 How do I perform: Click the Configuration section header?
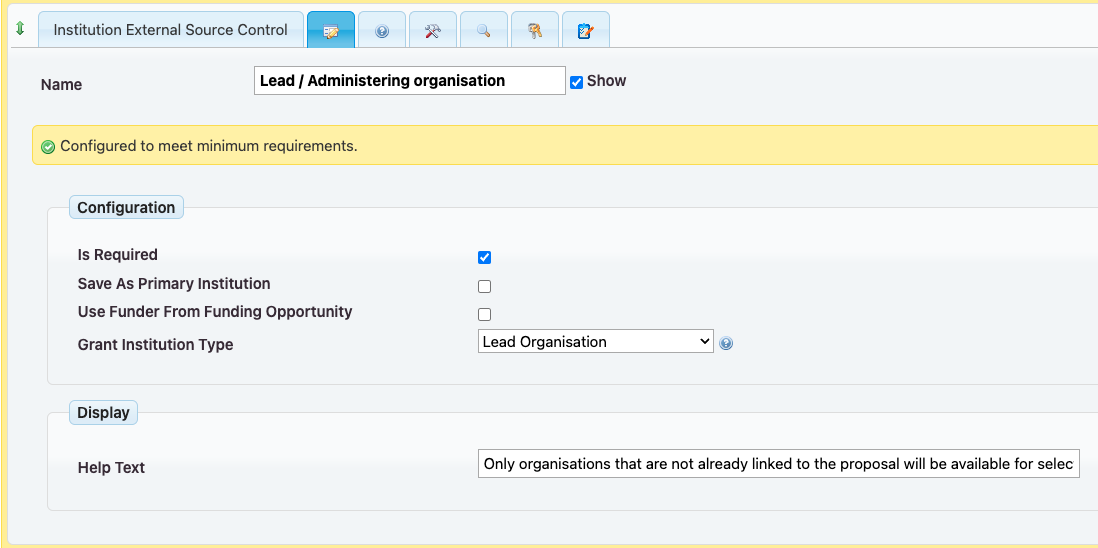[126, 208]
